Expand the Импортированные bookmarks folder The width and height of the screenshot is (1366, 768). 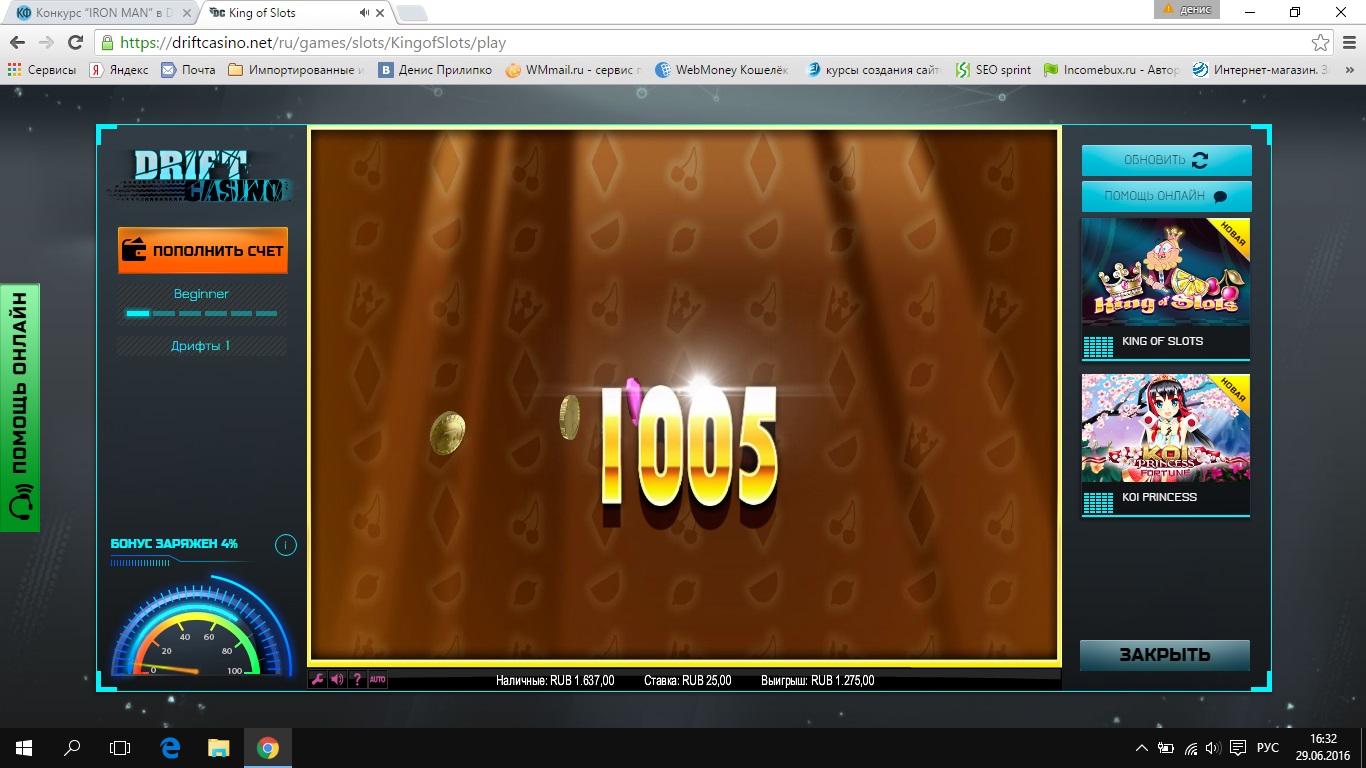click(297, 70)
